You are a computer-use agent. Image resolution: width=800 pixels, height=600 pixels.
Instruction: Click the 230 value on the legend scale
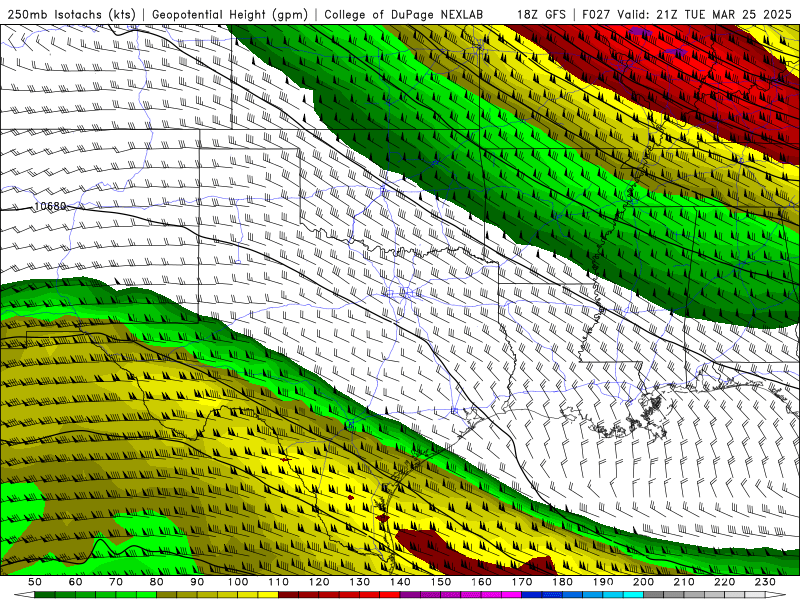point(766,582)
